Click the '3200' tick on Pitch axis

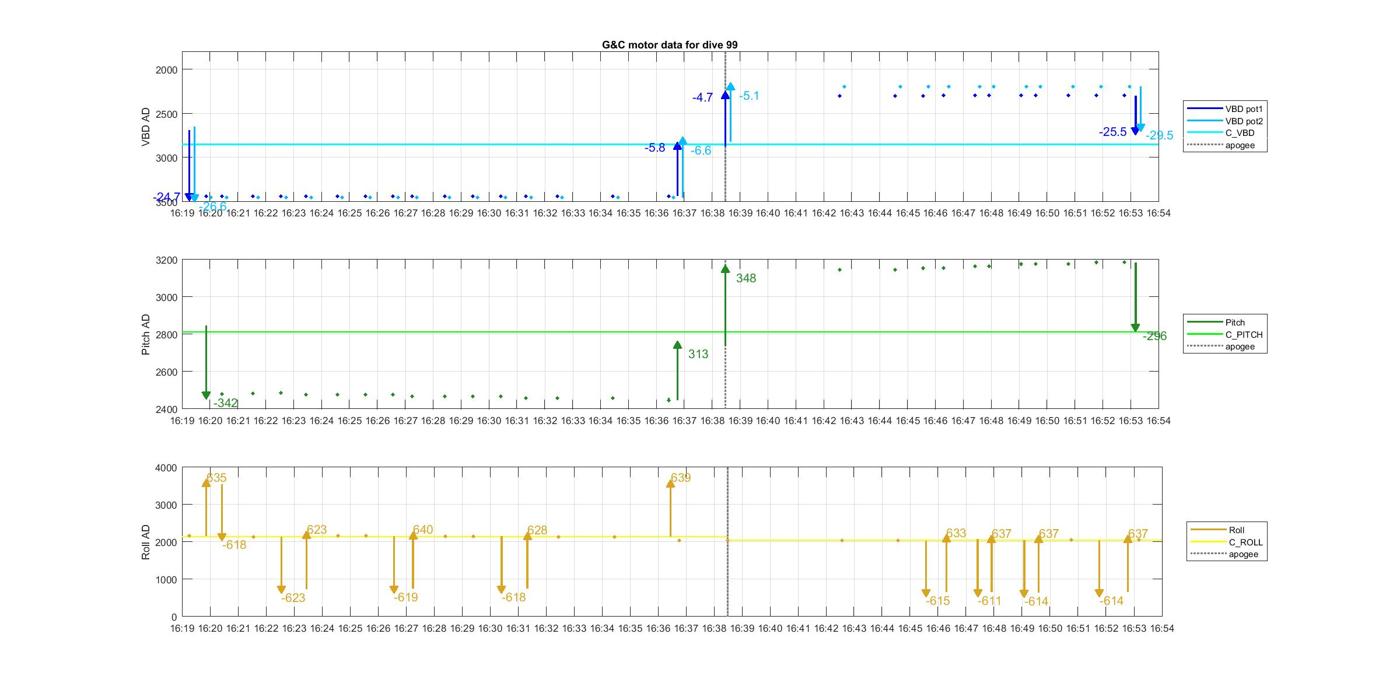click(x=166, y=260)
